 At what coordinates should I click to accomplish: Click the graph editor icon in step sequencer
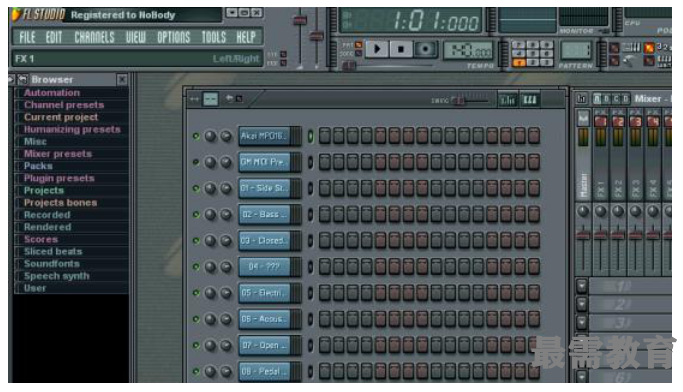pos(507,100)
